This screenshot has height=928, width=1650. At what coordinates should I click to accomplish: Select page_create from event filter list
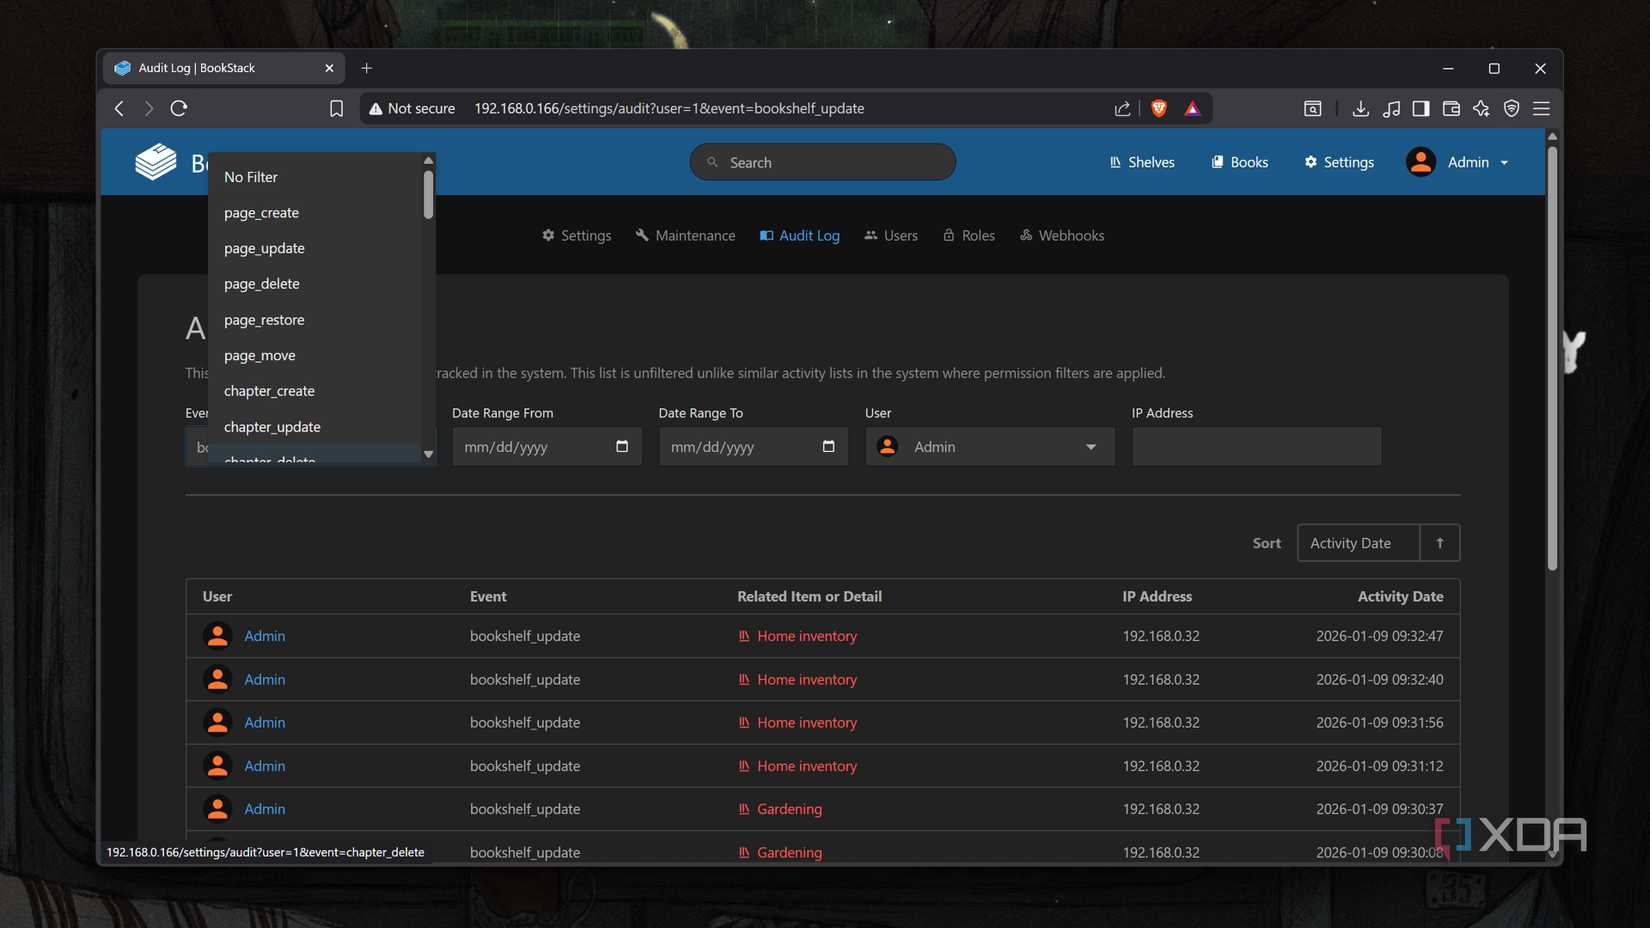click(262, 213)
